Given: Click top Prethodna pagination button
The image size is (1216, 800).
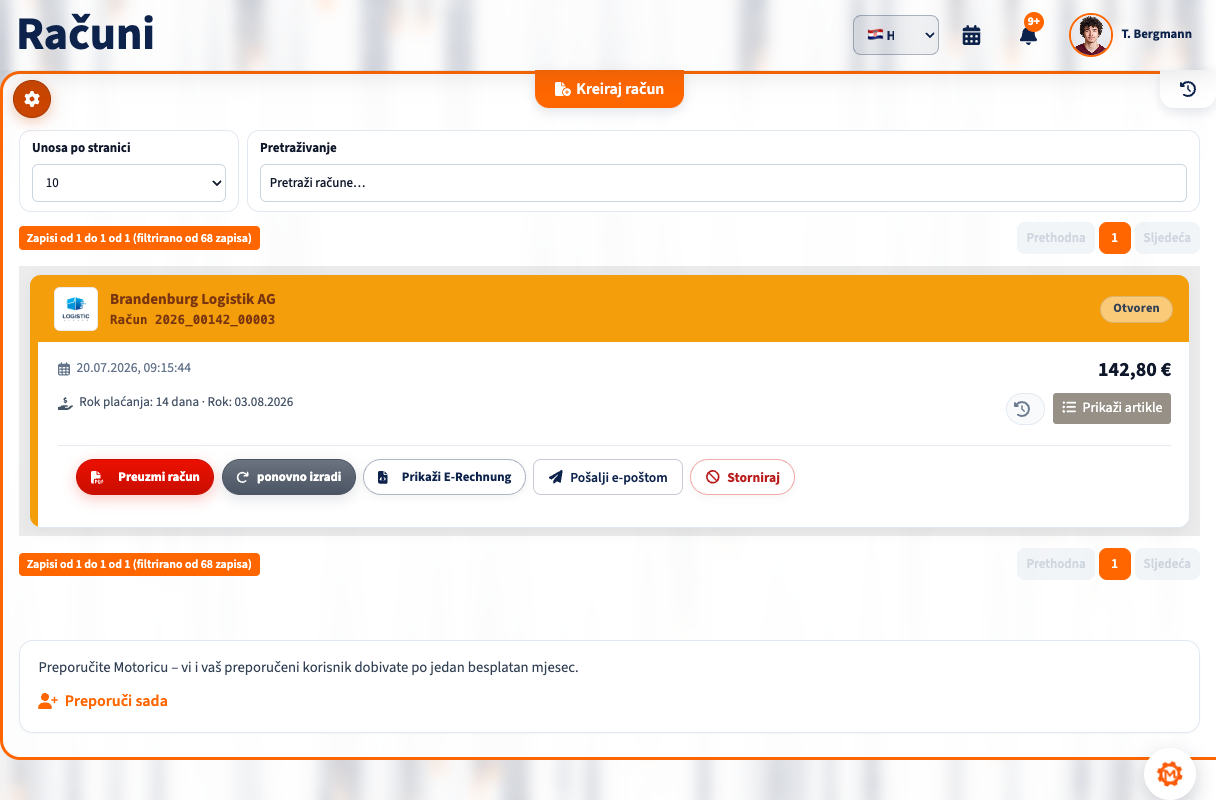Looking at the screenshot, I should [1055, 238].
